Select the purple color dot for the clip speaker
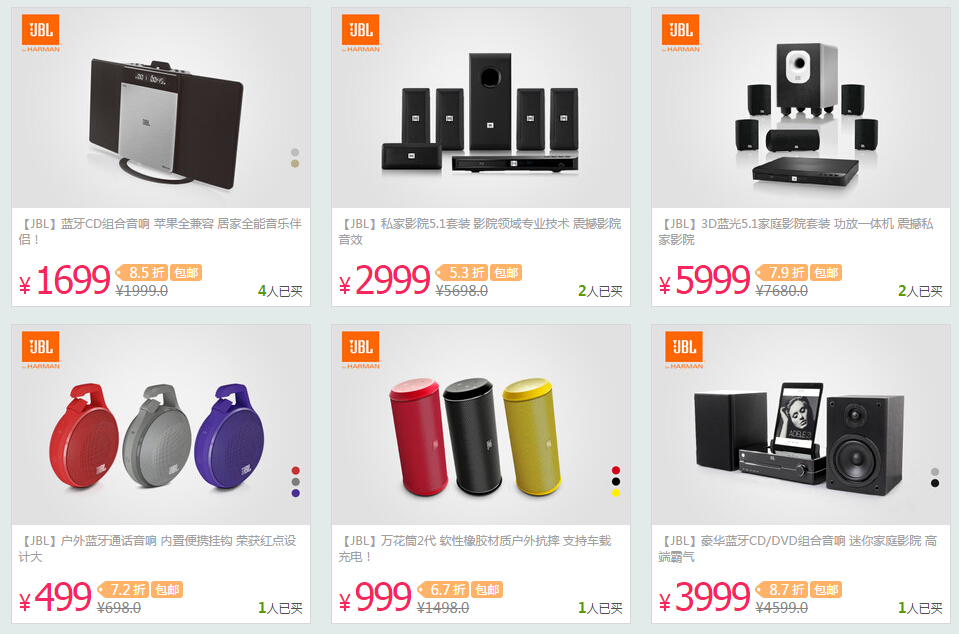Screen dimensions: 959x634 (295, 493)
